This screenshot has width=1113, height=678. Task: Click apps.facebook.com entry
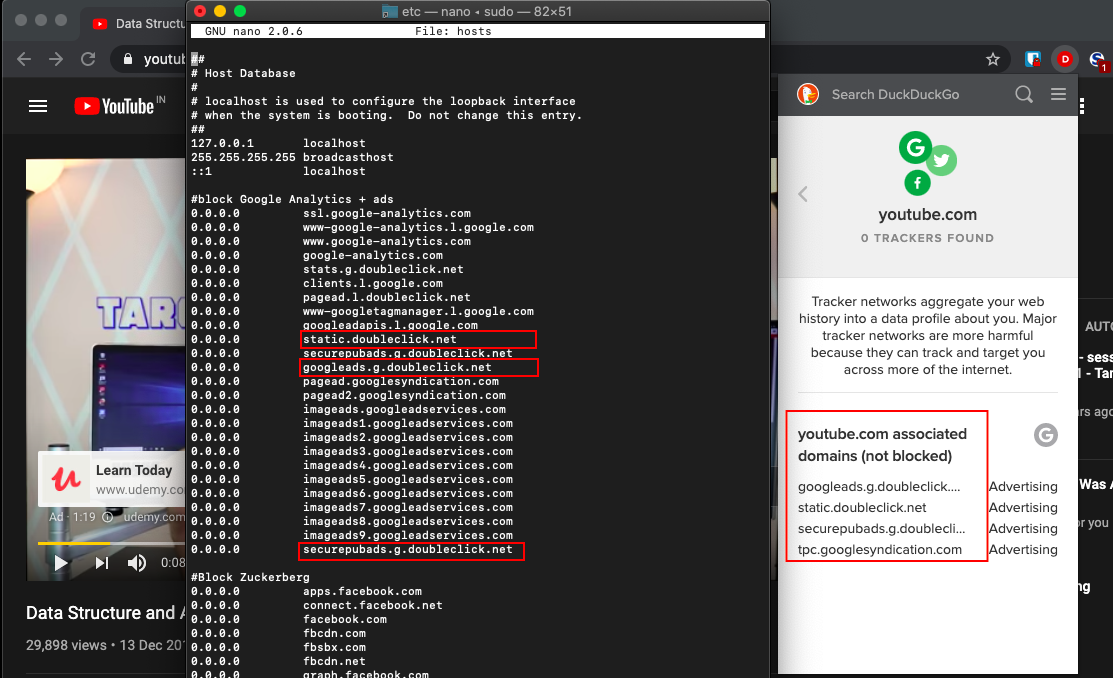click(x=363, y=591)
